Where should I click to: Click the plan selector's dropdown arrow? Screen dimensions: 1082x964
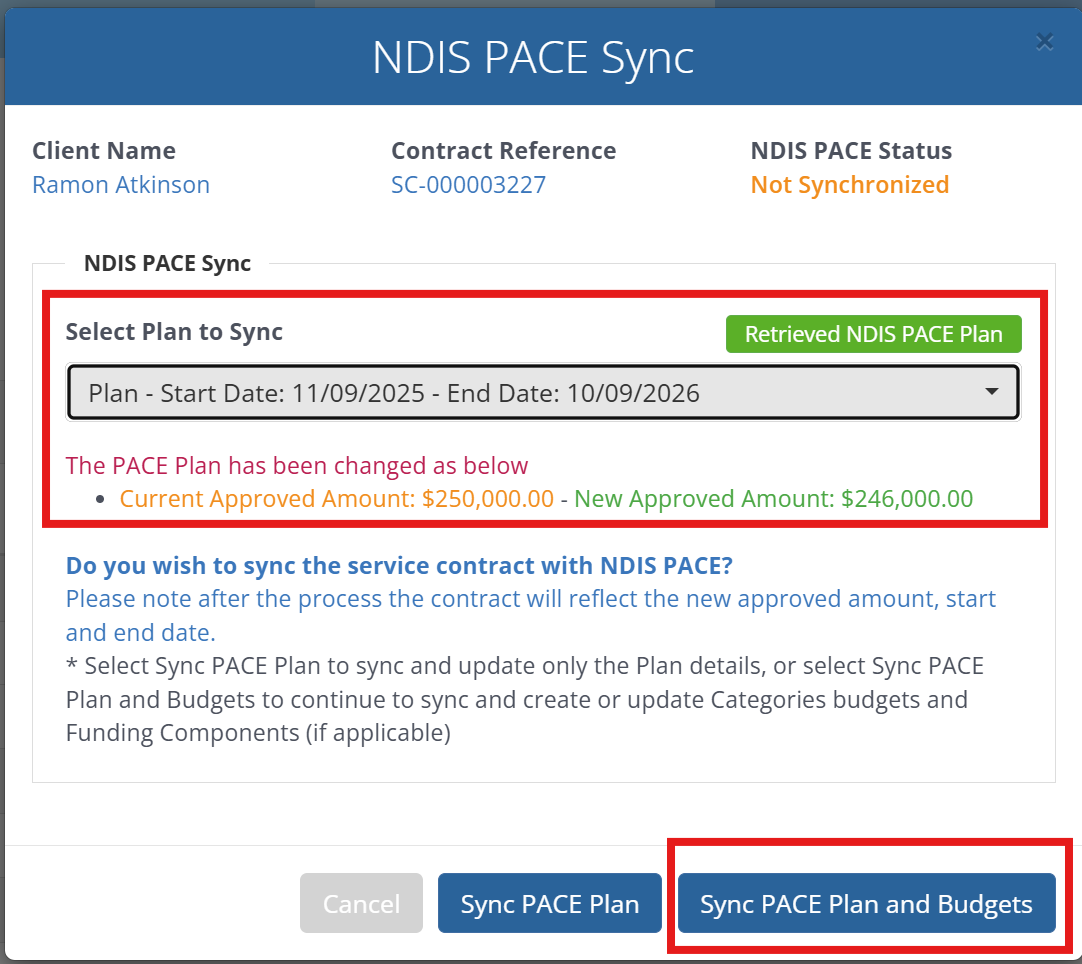[991, 392]
